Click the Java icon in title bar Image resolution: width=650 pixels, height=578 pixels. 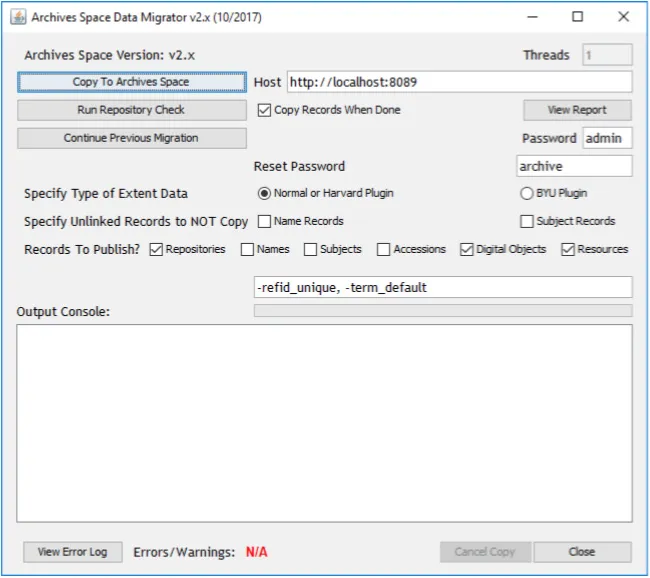coord(18,17)
